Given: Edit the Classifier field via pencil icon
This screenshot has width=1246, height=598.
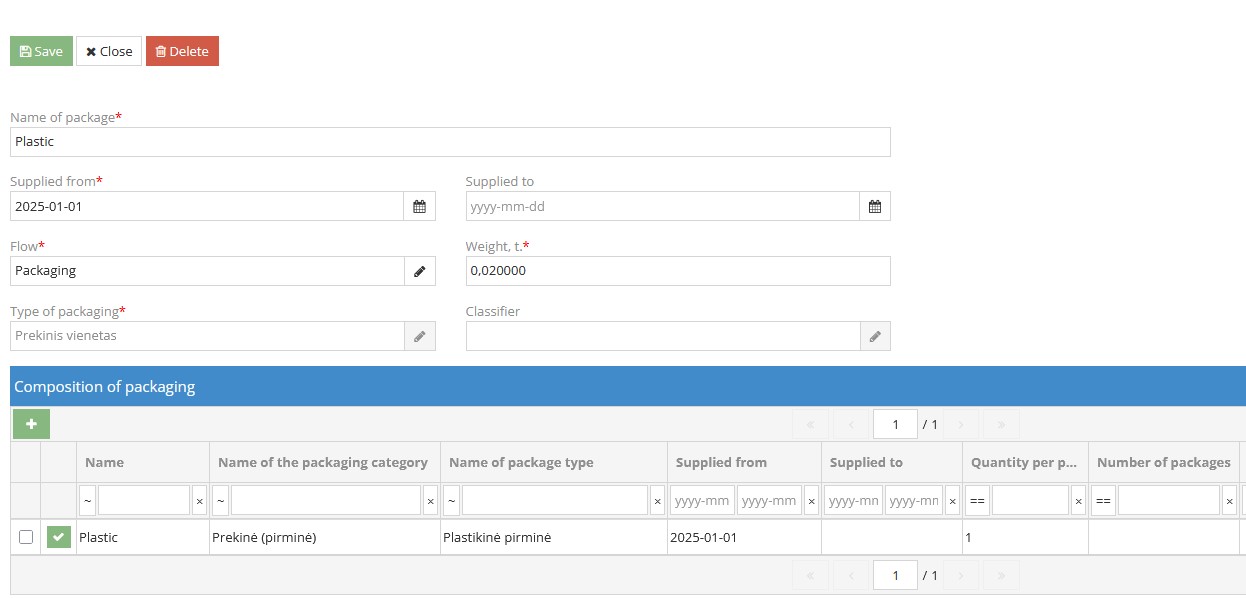Looking at the screenshot, I should click(875, 336).
